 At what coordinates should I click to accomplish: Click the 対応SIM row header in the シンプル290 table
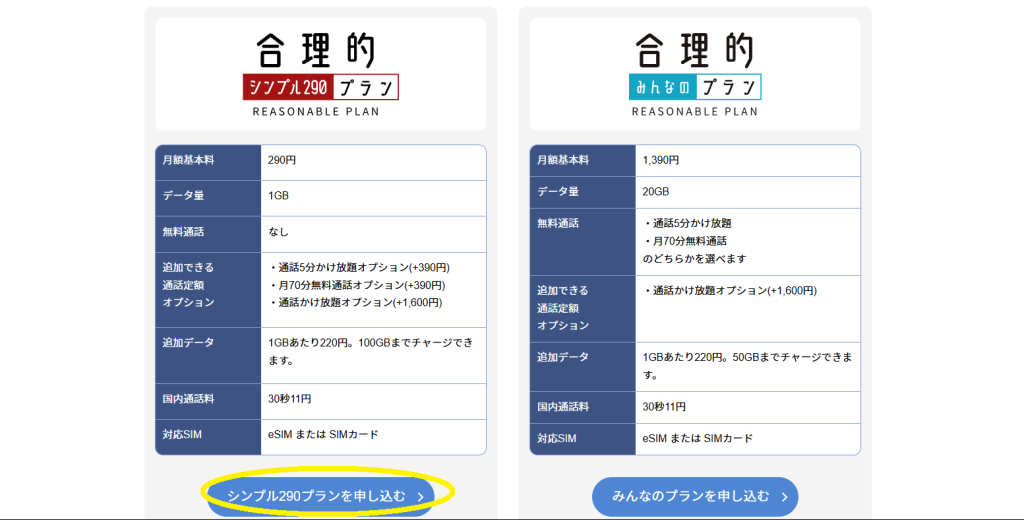pos(185,435)
